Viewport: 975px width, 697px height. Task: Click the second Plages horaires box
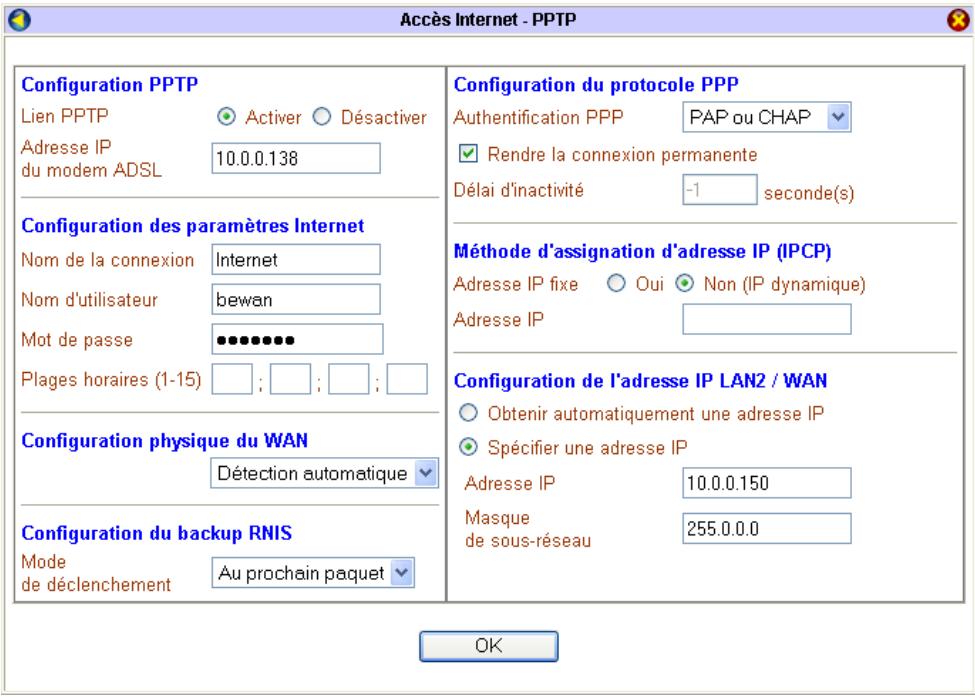coord(290,379)
